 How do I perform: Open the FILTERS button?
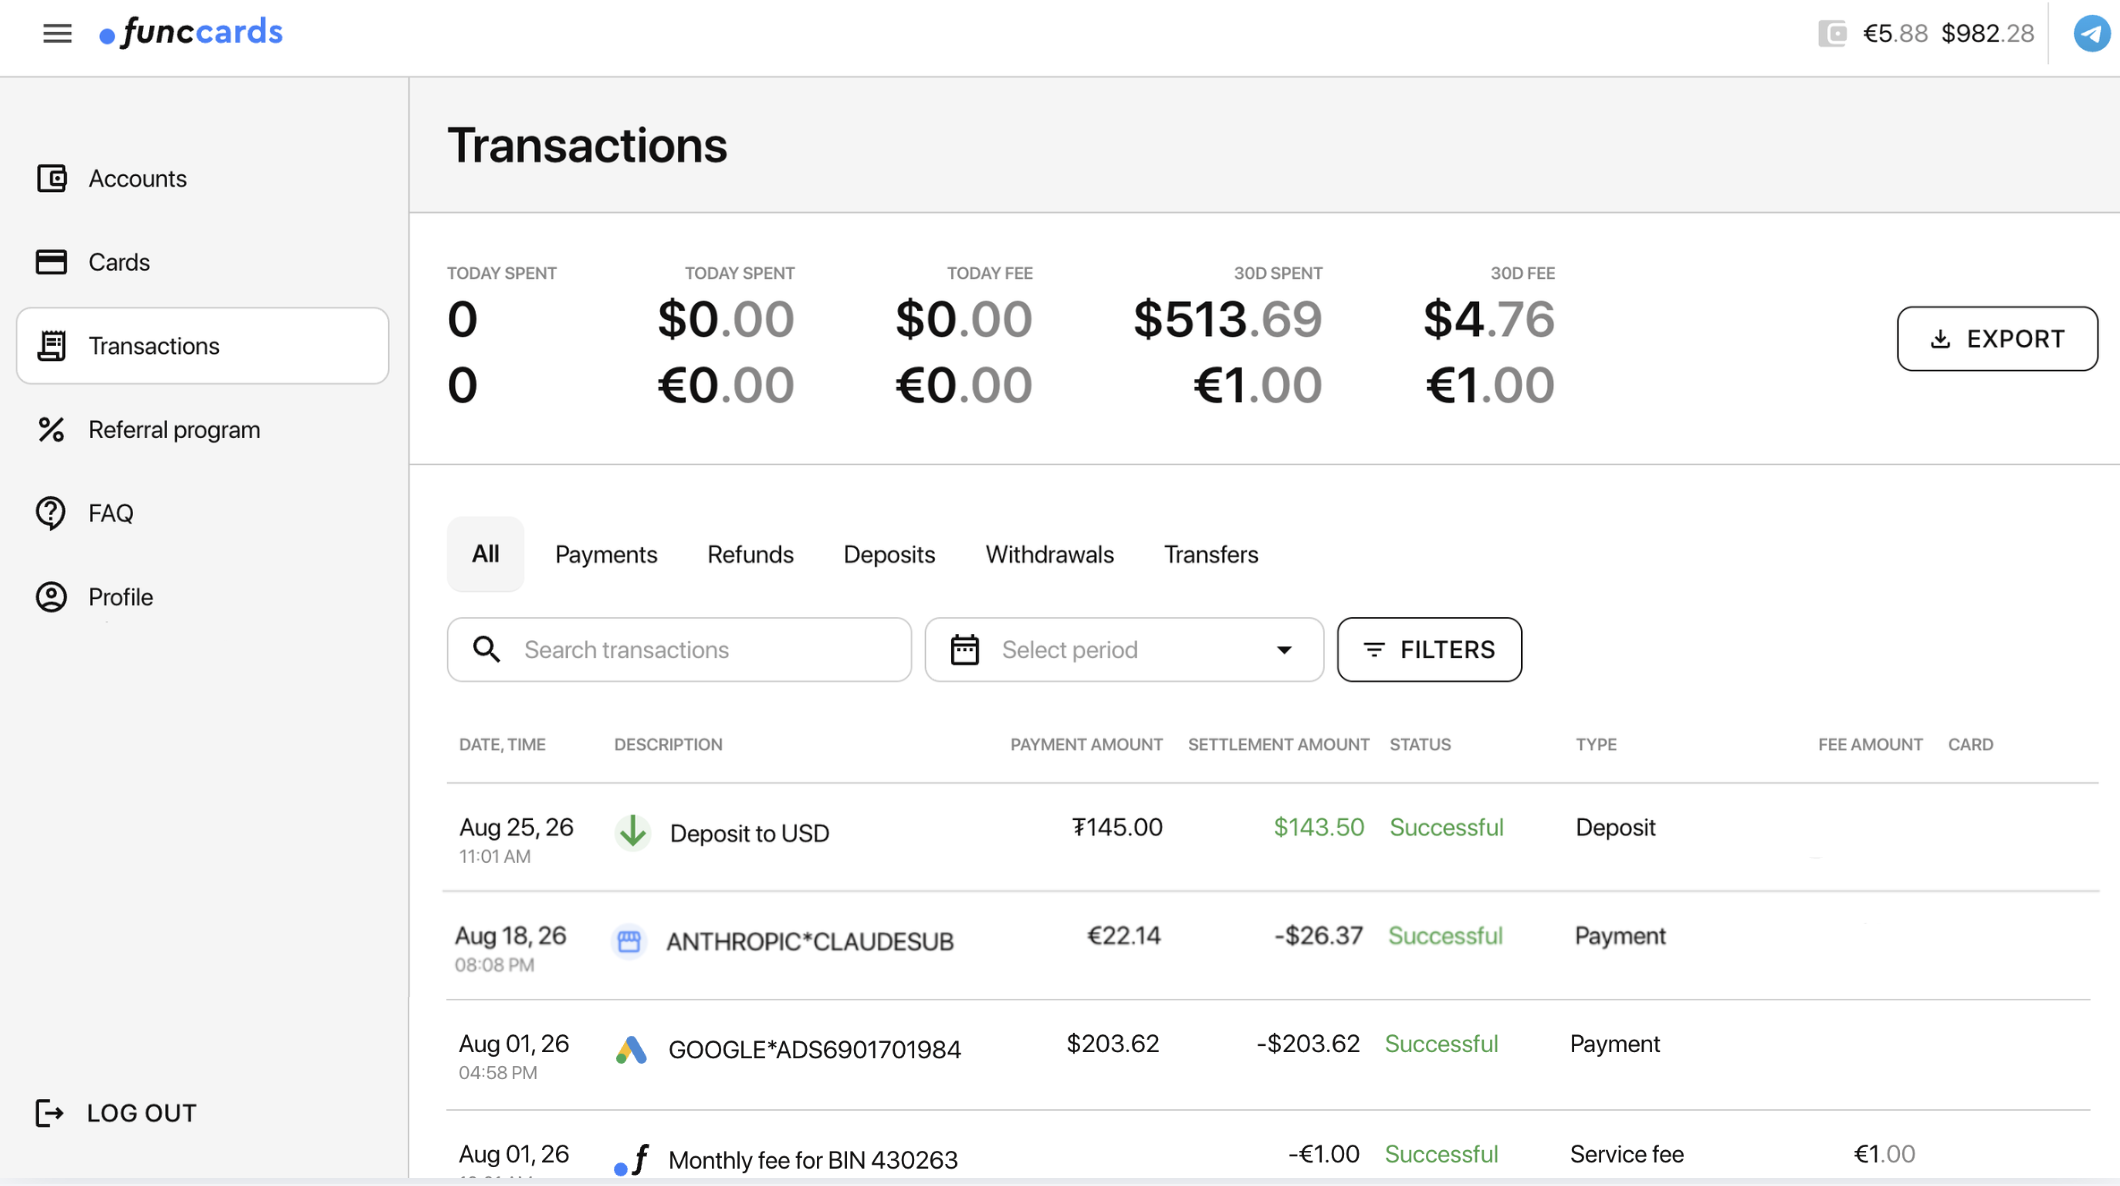pos(1429,650)
